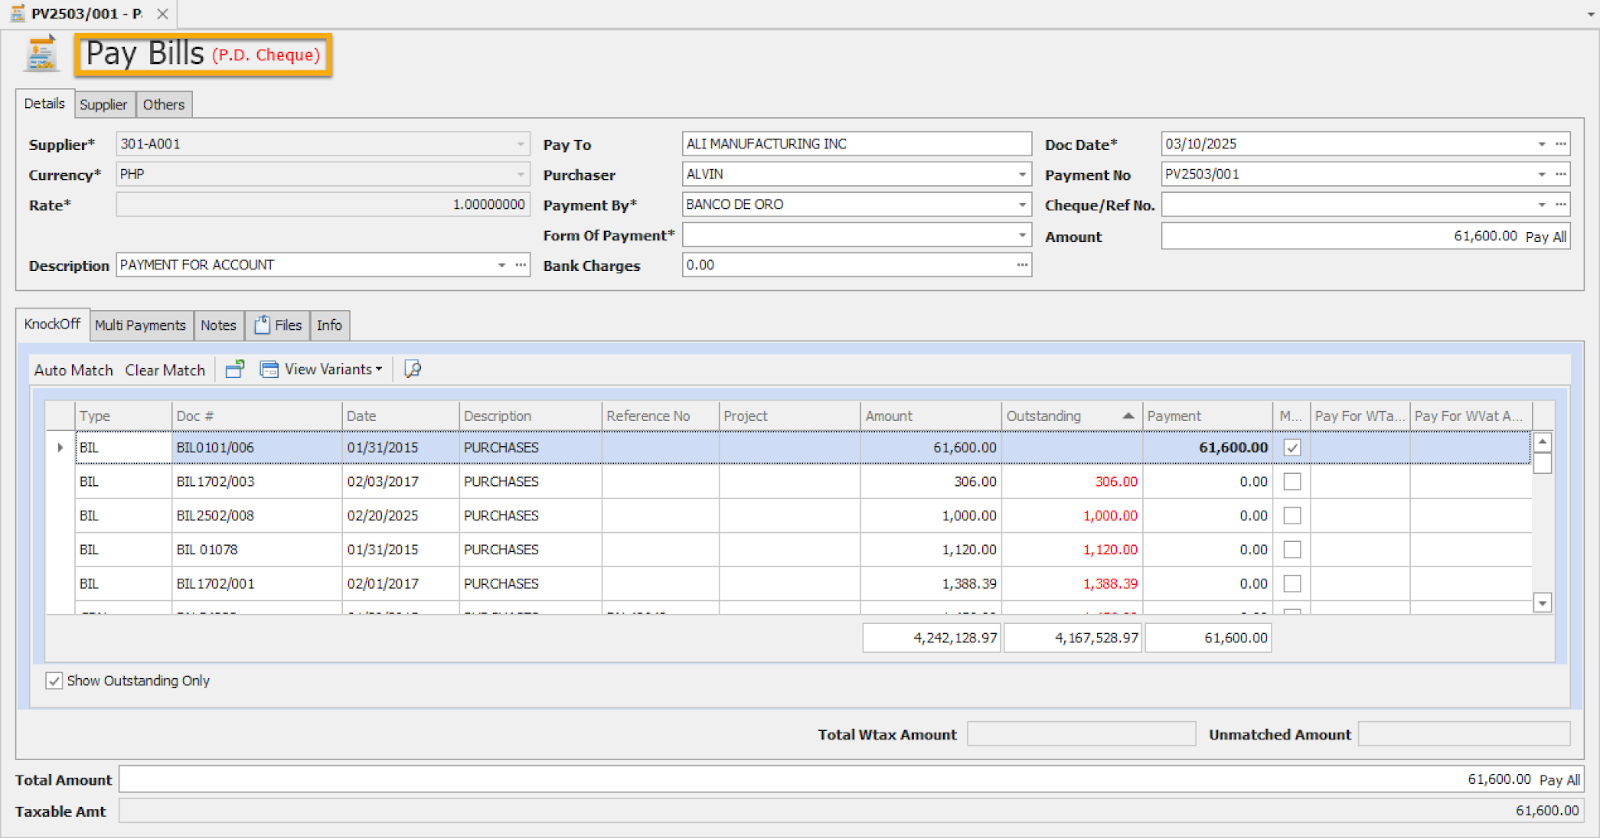This screenshot has width=1600, height=838.
Task: Click the Unmatched Amount field
Action: coord(1464,734)
